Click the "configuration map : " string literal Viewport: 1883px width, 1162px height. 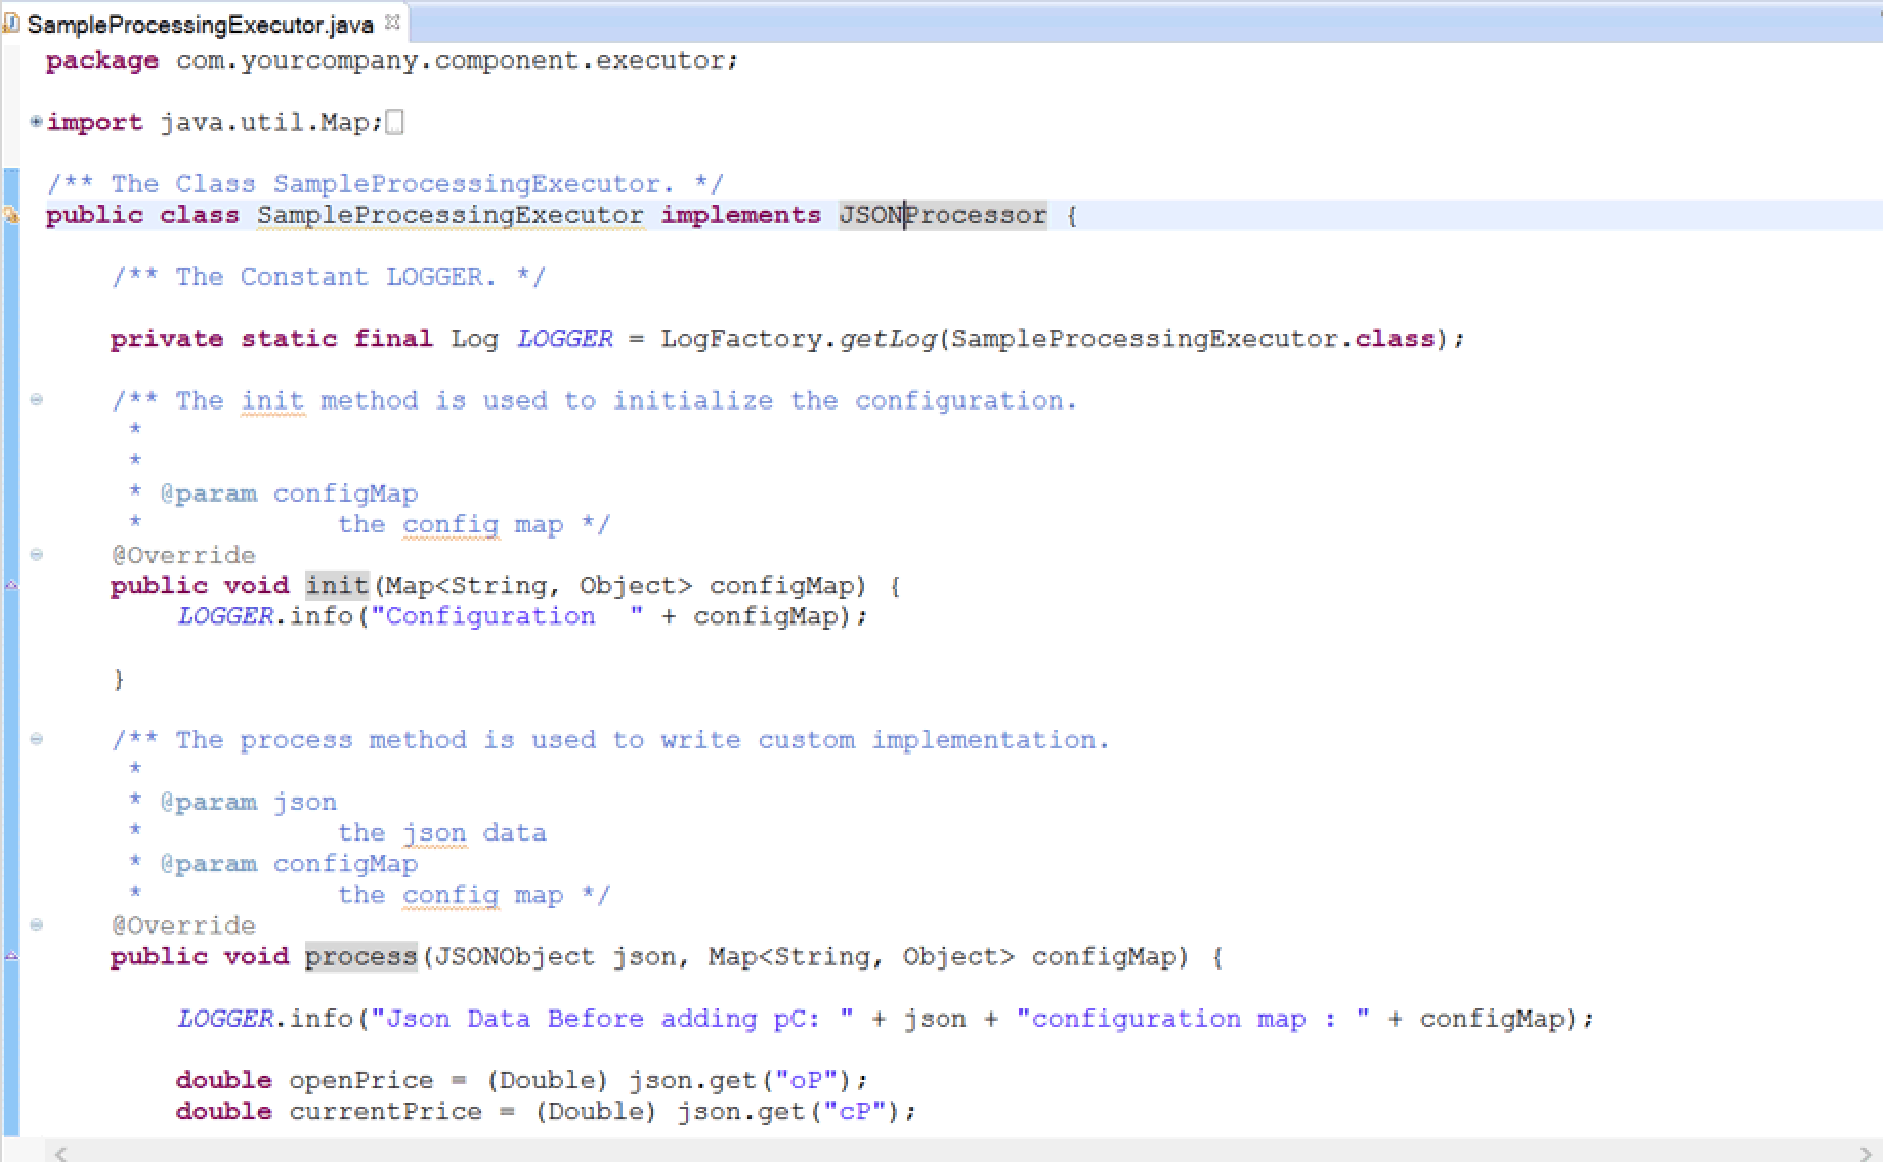(1193, 1019)
